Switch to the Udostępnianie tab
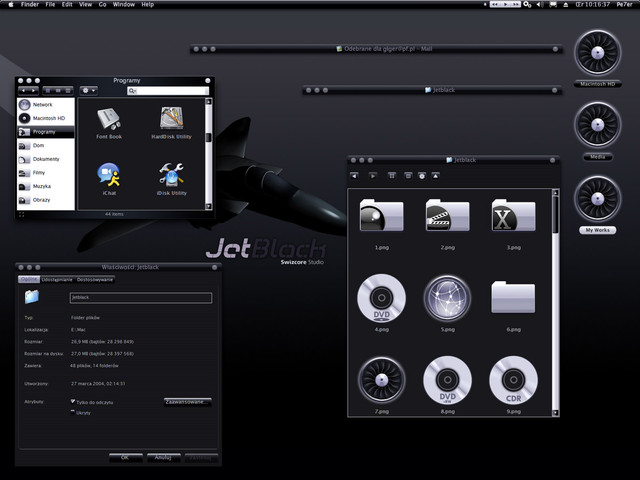Screen dimensions: 640x480 coord(57,279)
